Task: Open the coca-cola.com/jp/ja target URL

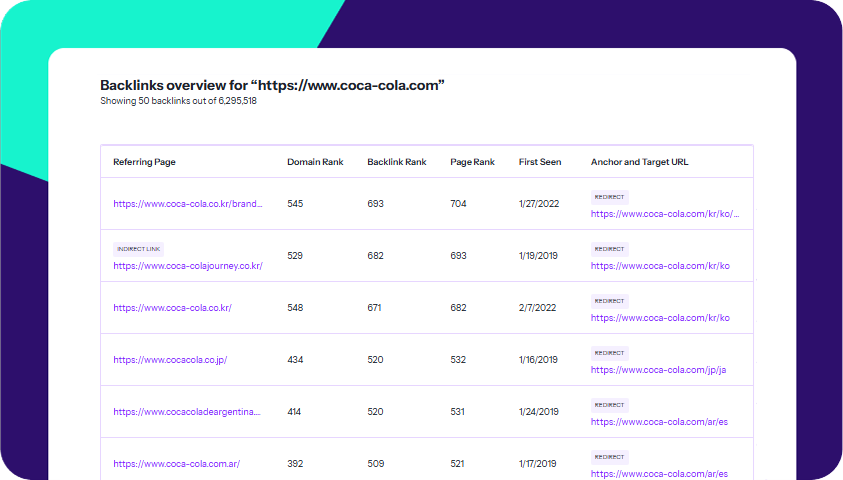Action: 658,370
